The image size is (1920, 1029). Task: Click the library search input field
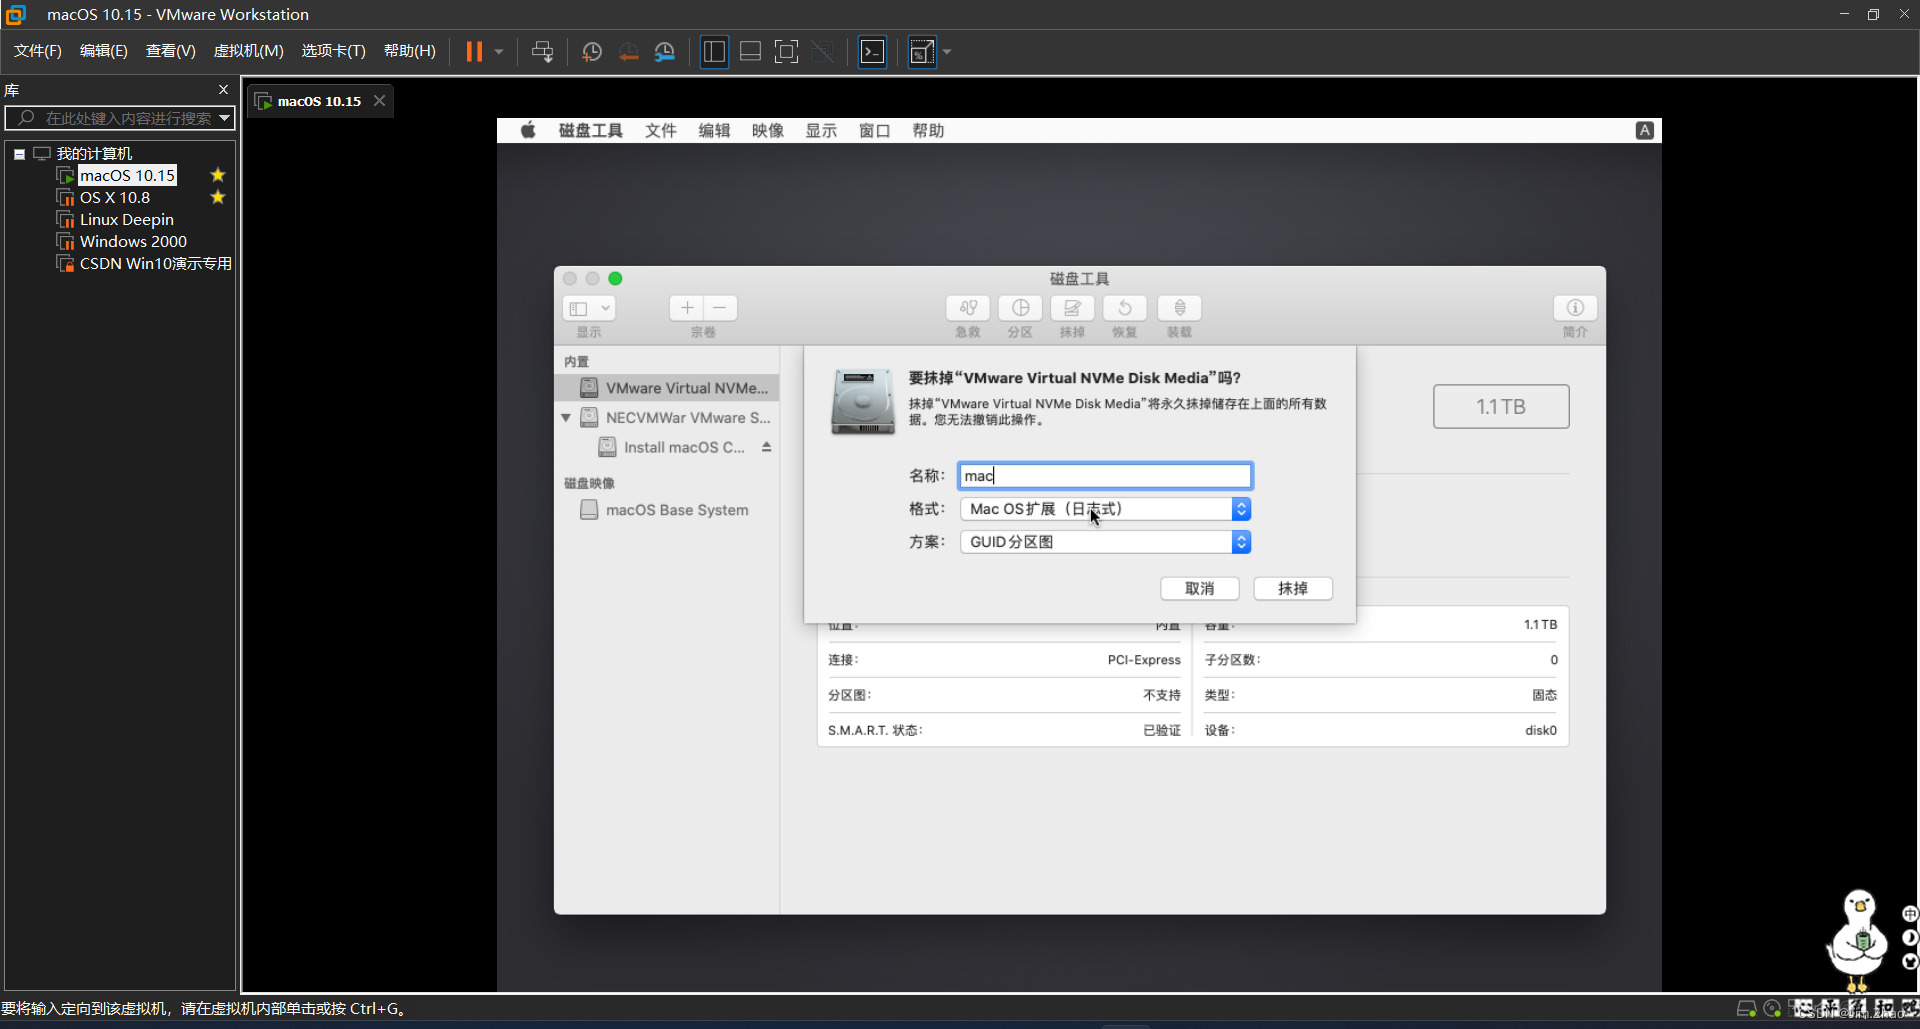click(x=118, y=118)
